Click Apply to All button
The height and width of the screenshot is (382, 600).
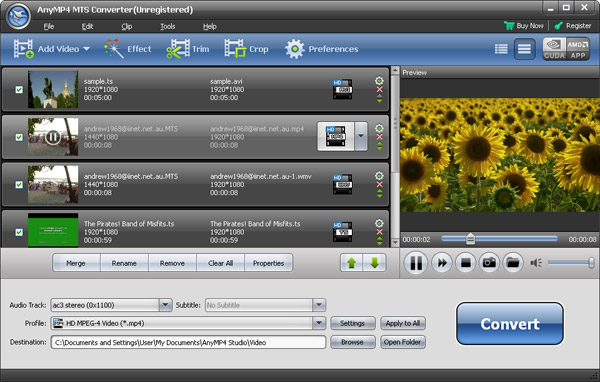pyautogui.click(x=403, y=323)
